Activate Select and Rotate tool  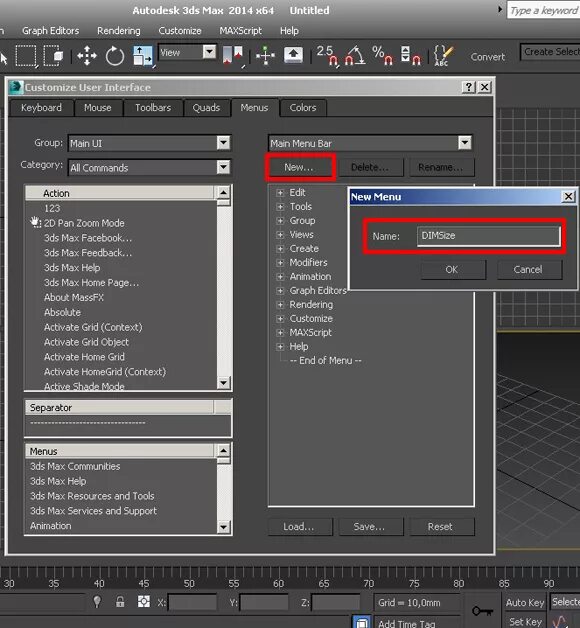pyautogui.click(x=115, y=55)
